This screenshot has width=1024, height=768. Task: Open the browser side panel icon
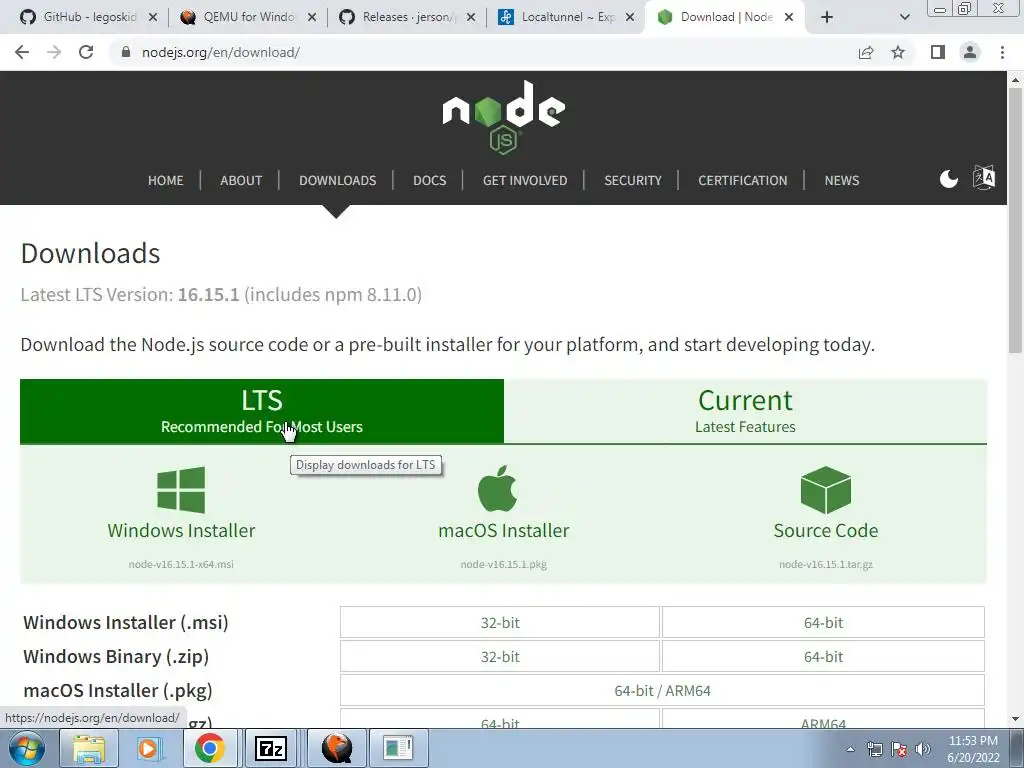[x=938, y=52]
